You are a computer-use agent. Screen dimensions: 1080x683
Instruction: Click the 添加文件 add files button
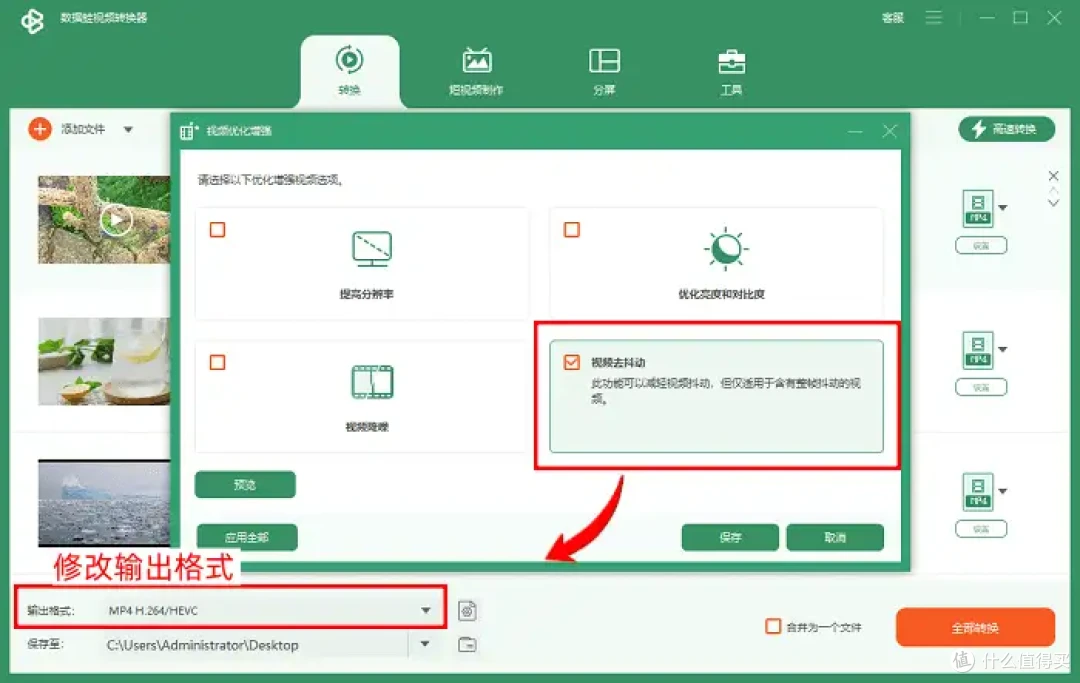coord(83,129)
